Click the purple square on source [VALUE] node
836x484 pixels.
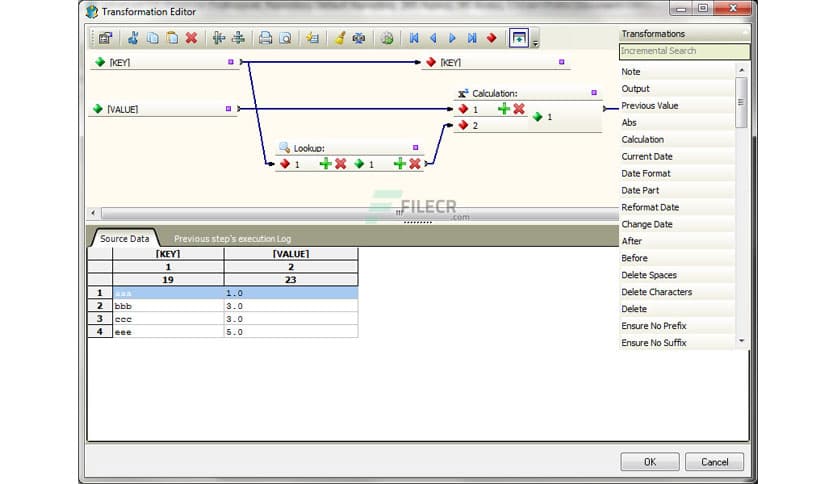(228, 108)
